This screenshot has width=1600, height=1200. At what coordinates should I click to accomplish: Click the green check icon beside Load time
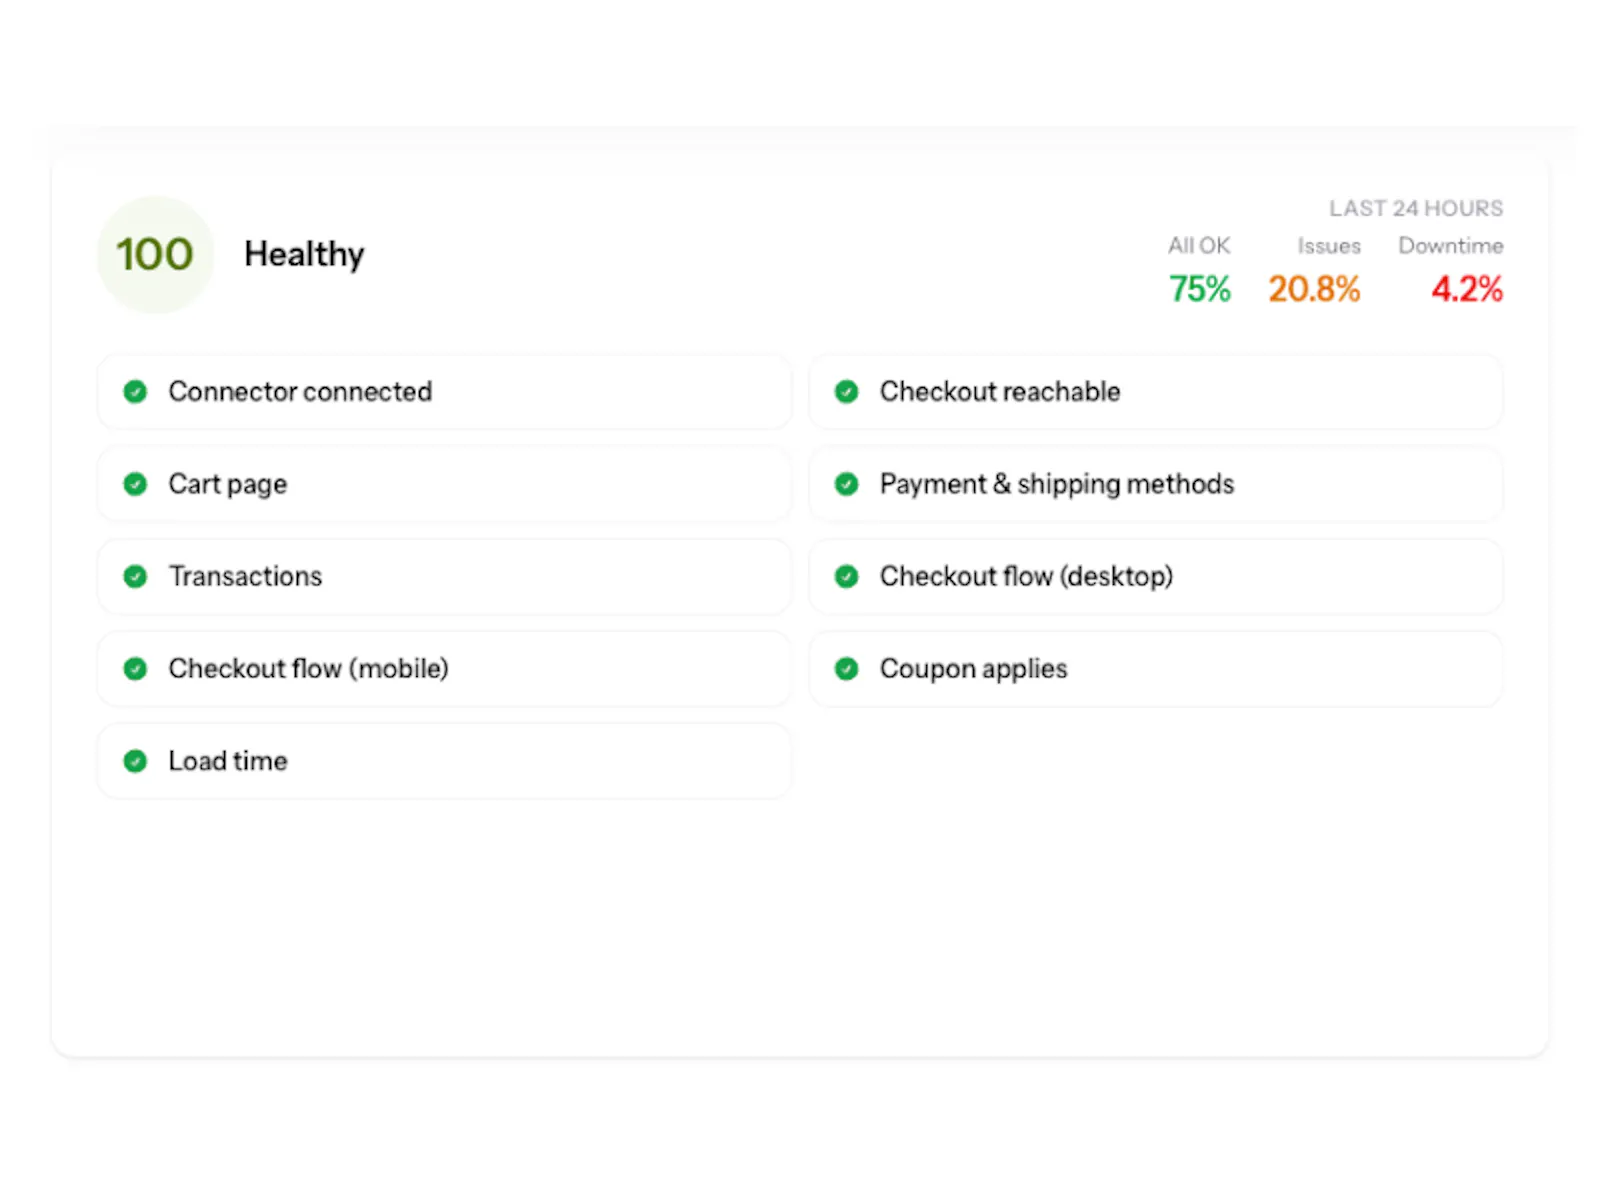tap(135, 762)
